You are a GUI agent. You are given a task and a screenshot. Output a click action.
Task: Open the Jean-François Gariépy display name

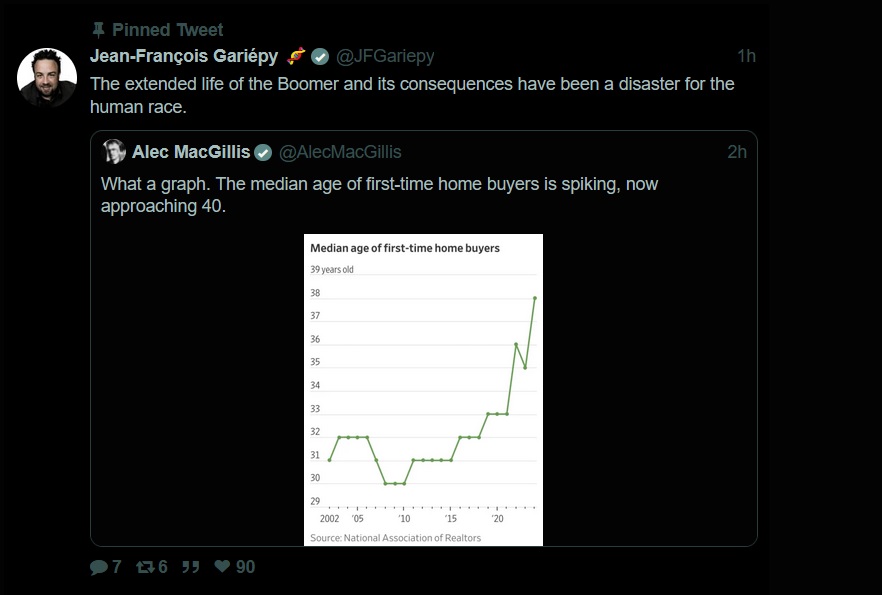pyautogui.click(x=184, y=56)
